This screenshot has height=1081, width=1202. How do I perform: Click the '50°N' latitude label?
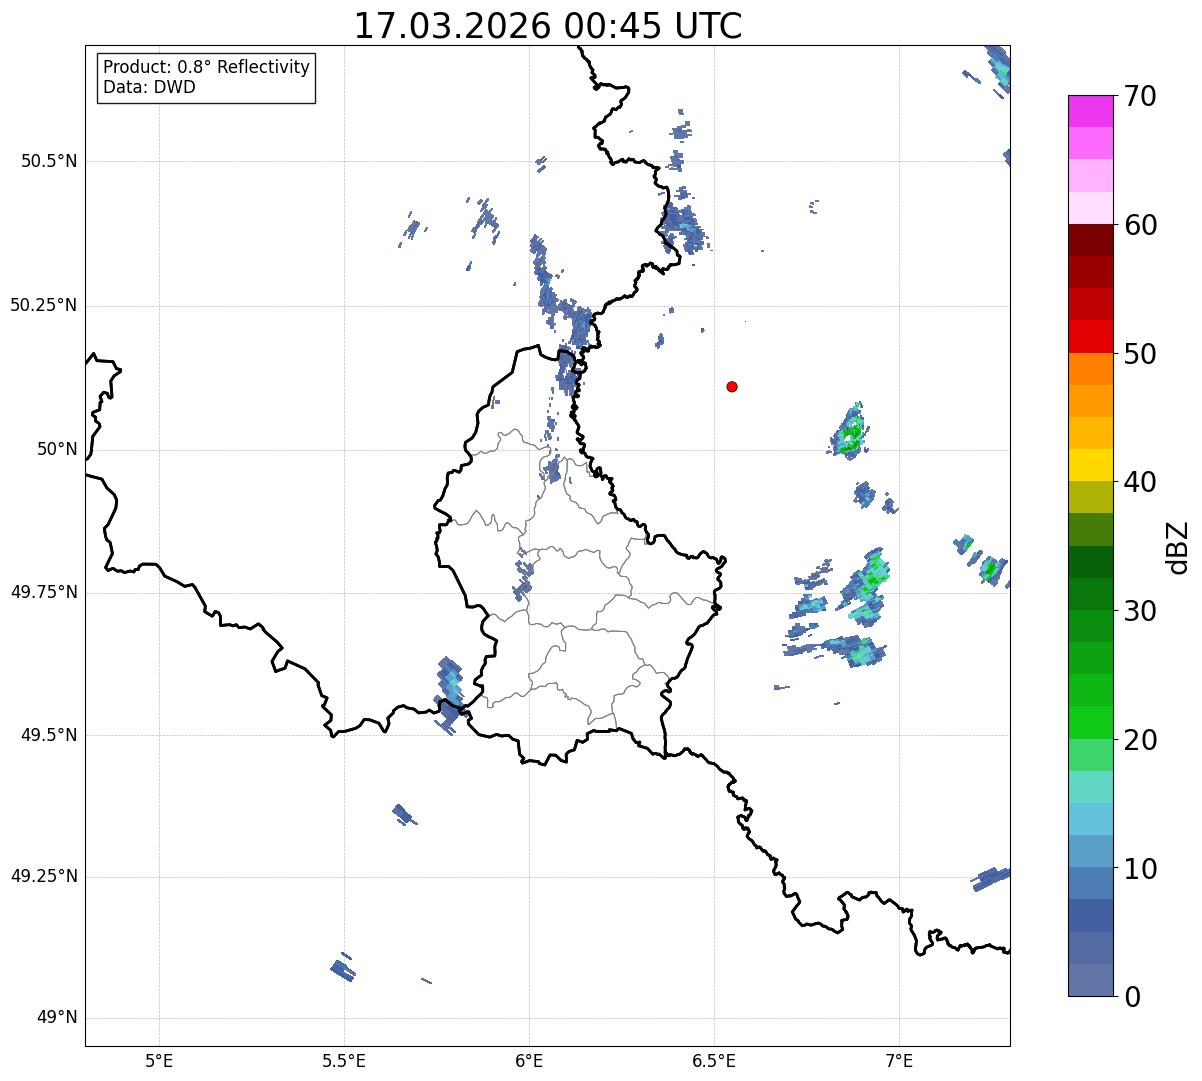tap(57, 449)
